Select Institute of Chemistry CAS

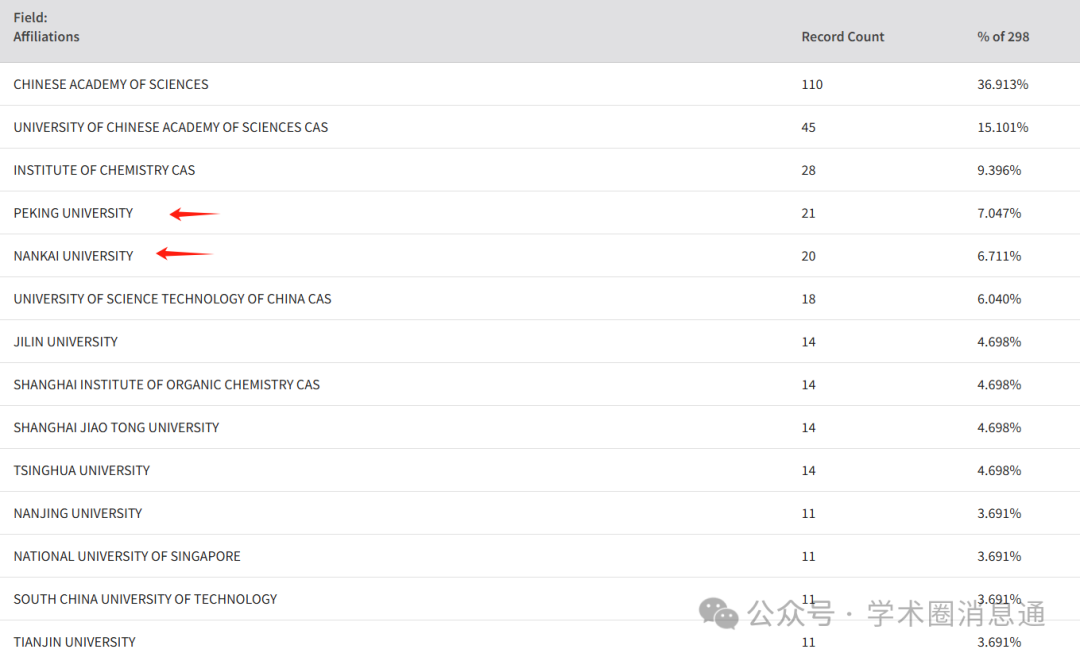(104, 171)
